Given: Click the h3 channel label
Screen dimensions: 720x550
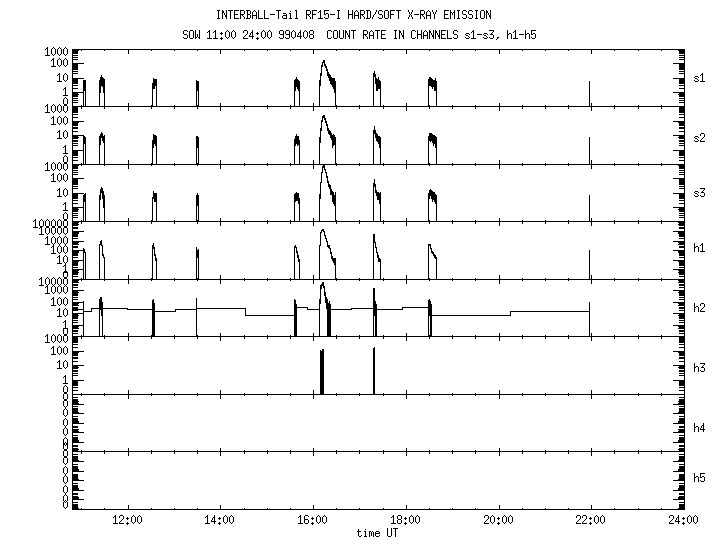Looking at the screenshot, I should coord(699,368).
